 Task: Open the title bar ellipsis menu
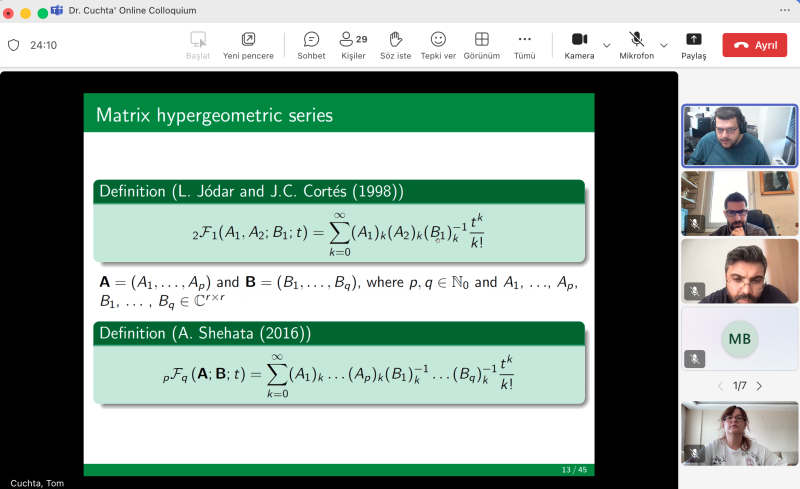click(x=783, y=10)
